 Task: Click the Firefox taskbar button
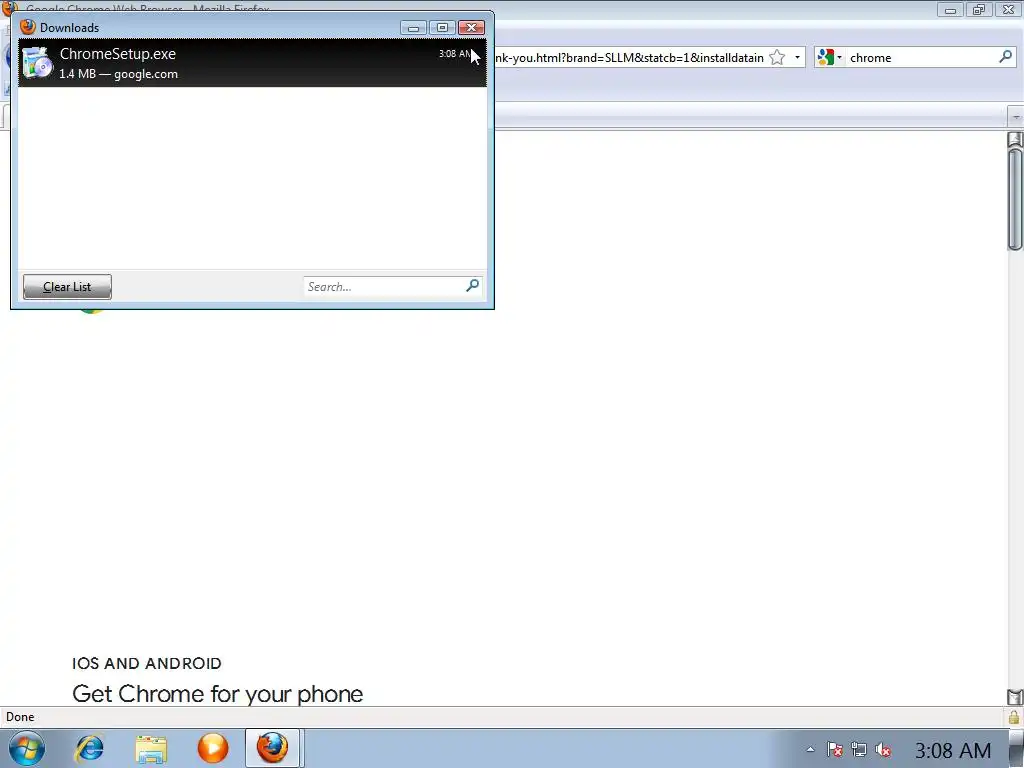[x=272, y=748]
